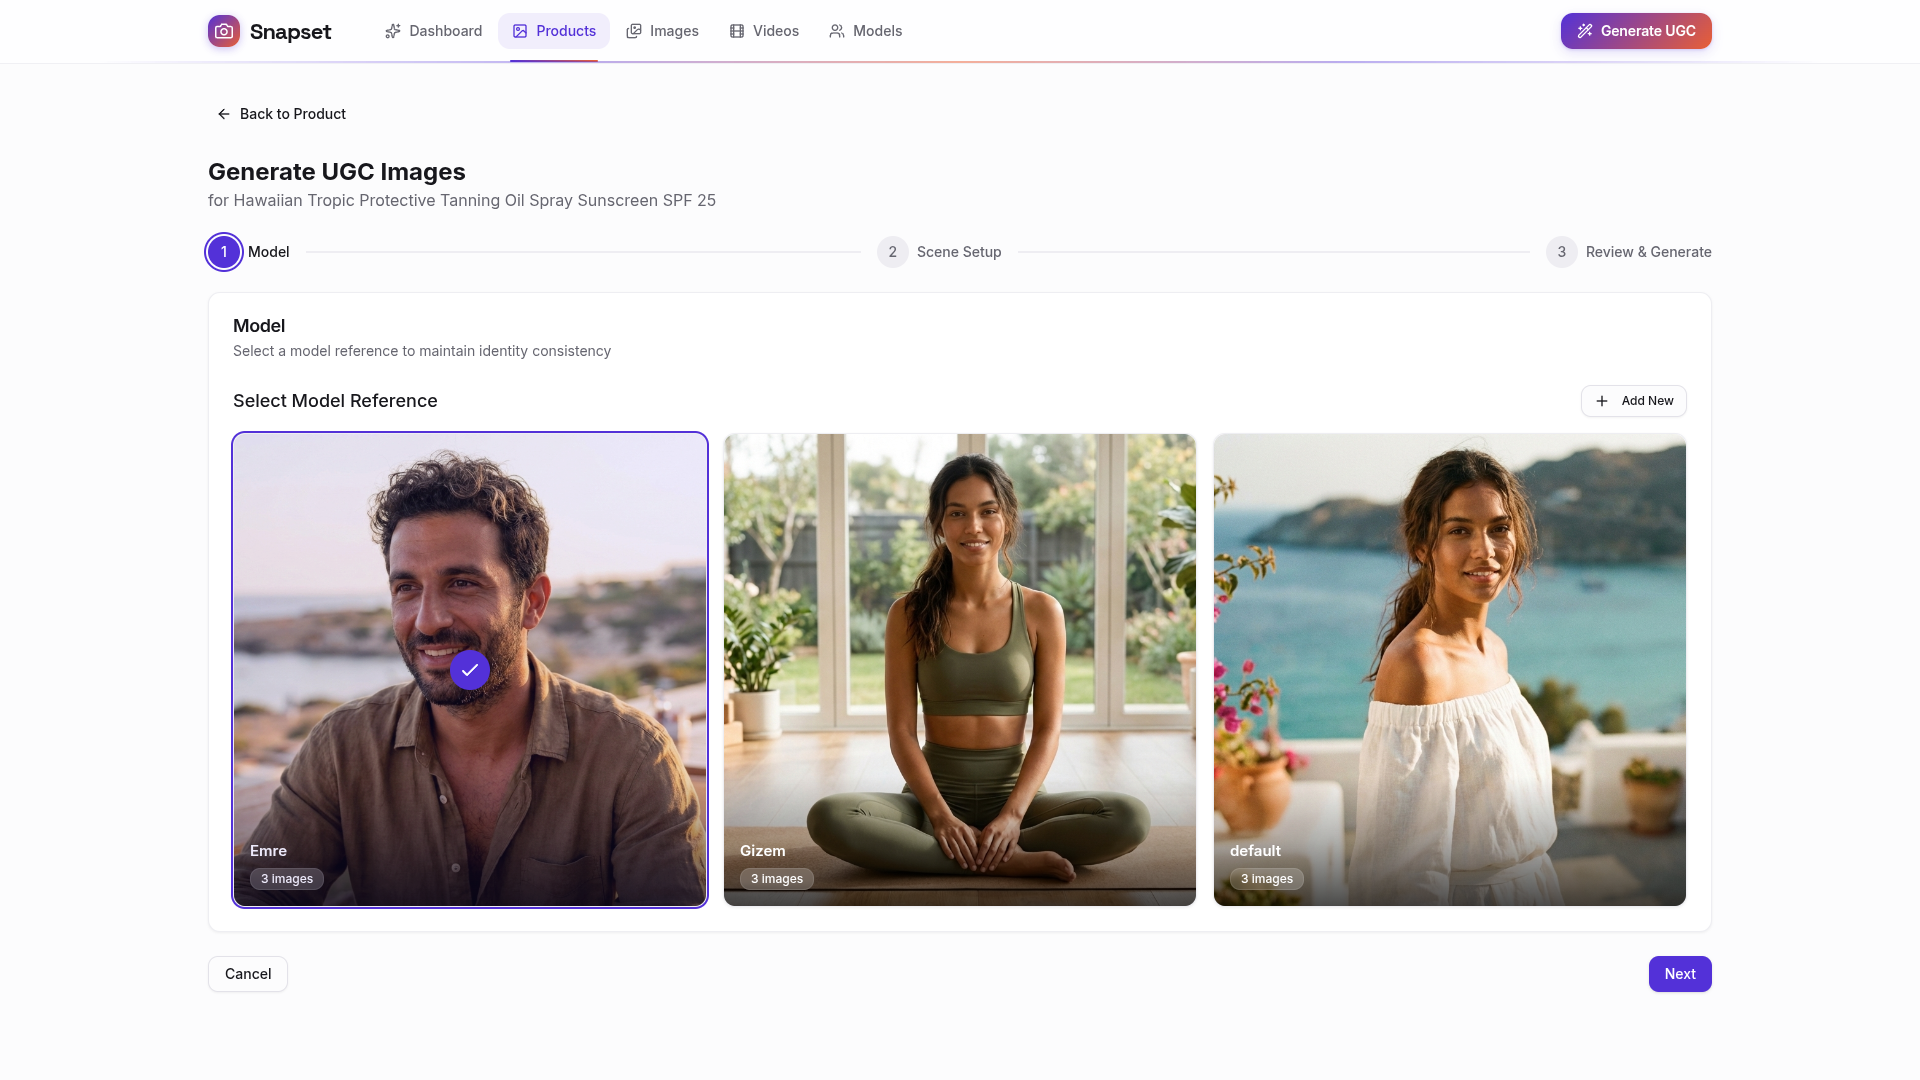The height and width of the screenshot is (1080, 1920).
Task: Click the Hawaiian Tropic product subtitle
Action: [x=462, y=200]
